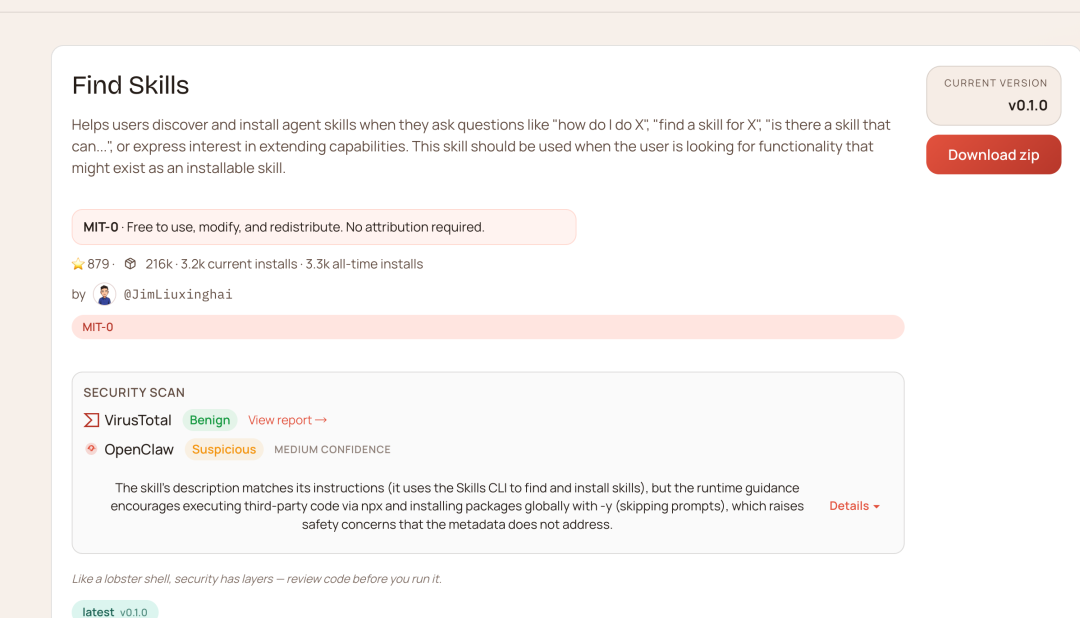
Task: Expand the Details dropdown in security scan
Action: (x=854, y=506)
